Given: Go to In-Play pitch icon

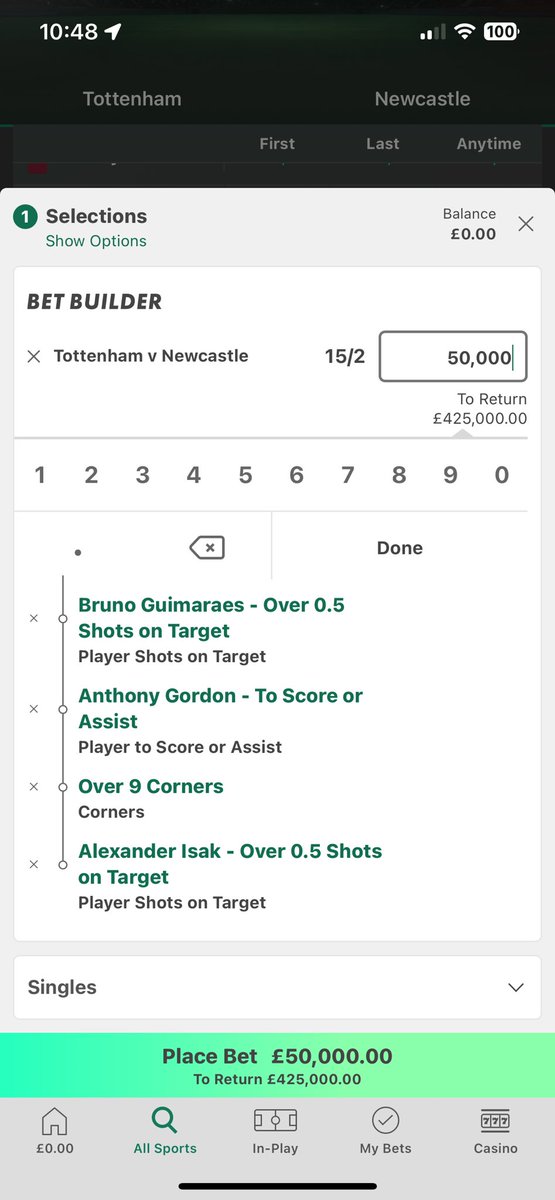Looking at the screenshot, I should point(275,1119).
